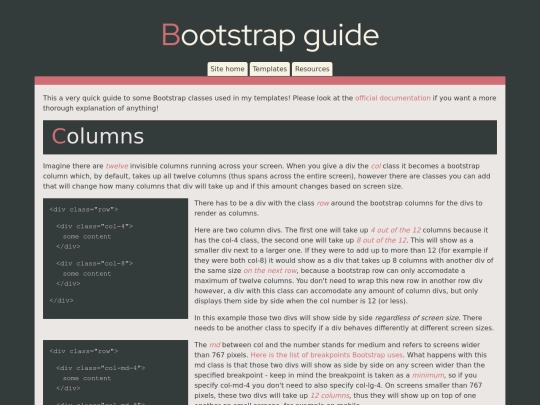Viewport: 540px width, 405px height.
Task: Click the second code block's div class row line
Action: click(x=84, y=351)
